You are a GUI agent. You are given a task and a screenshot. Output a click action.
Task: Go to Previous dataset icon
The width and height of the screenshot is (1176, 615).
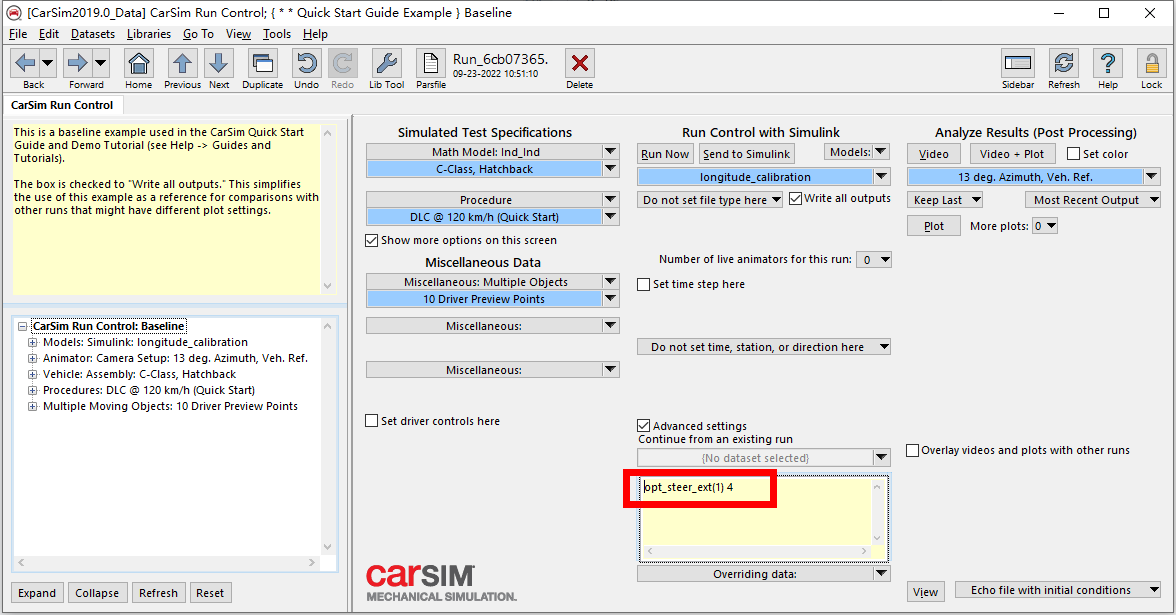click(x=182, y=63)
